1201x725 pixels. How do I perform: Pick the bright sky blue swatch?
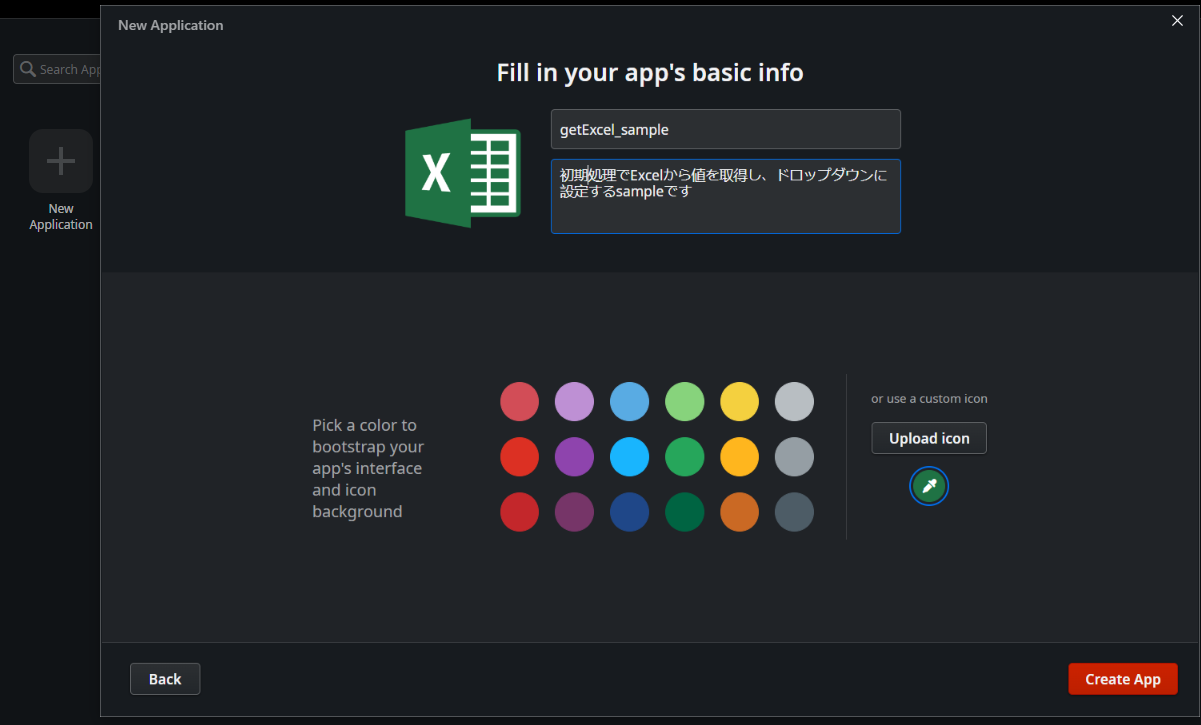click(x=630, y=457)
